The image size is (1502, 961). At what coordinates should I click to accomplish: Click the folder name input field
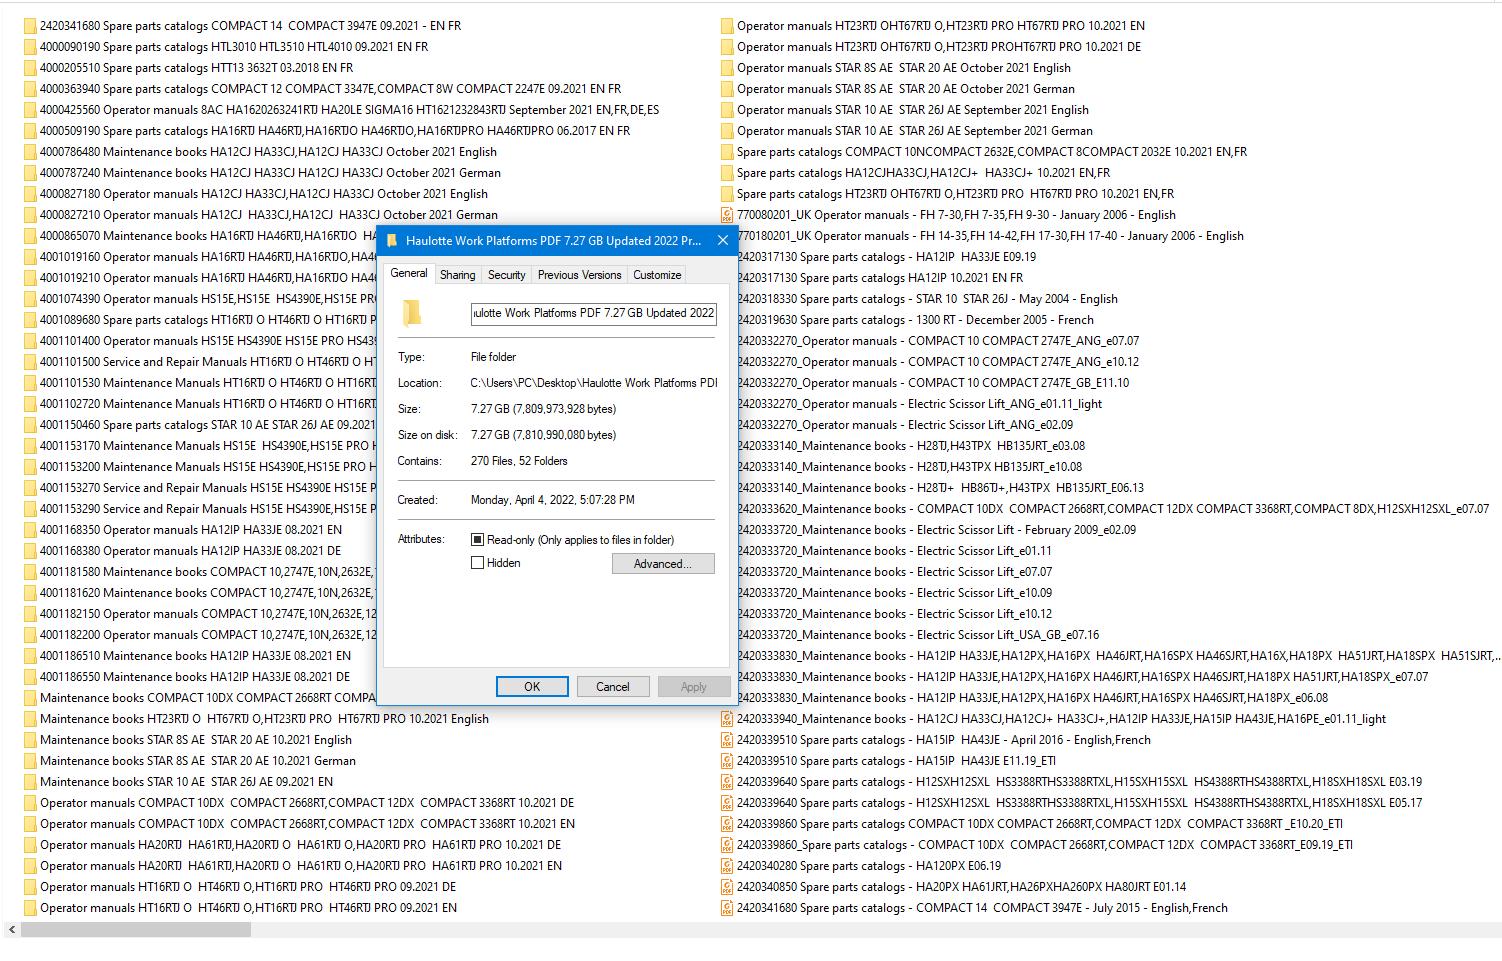tap(594, 313)
